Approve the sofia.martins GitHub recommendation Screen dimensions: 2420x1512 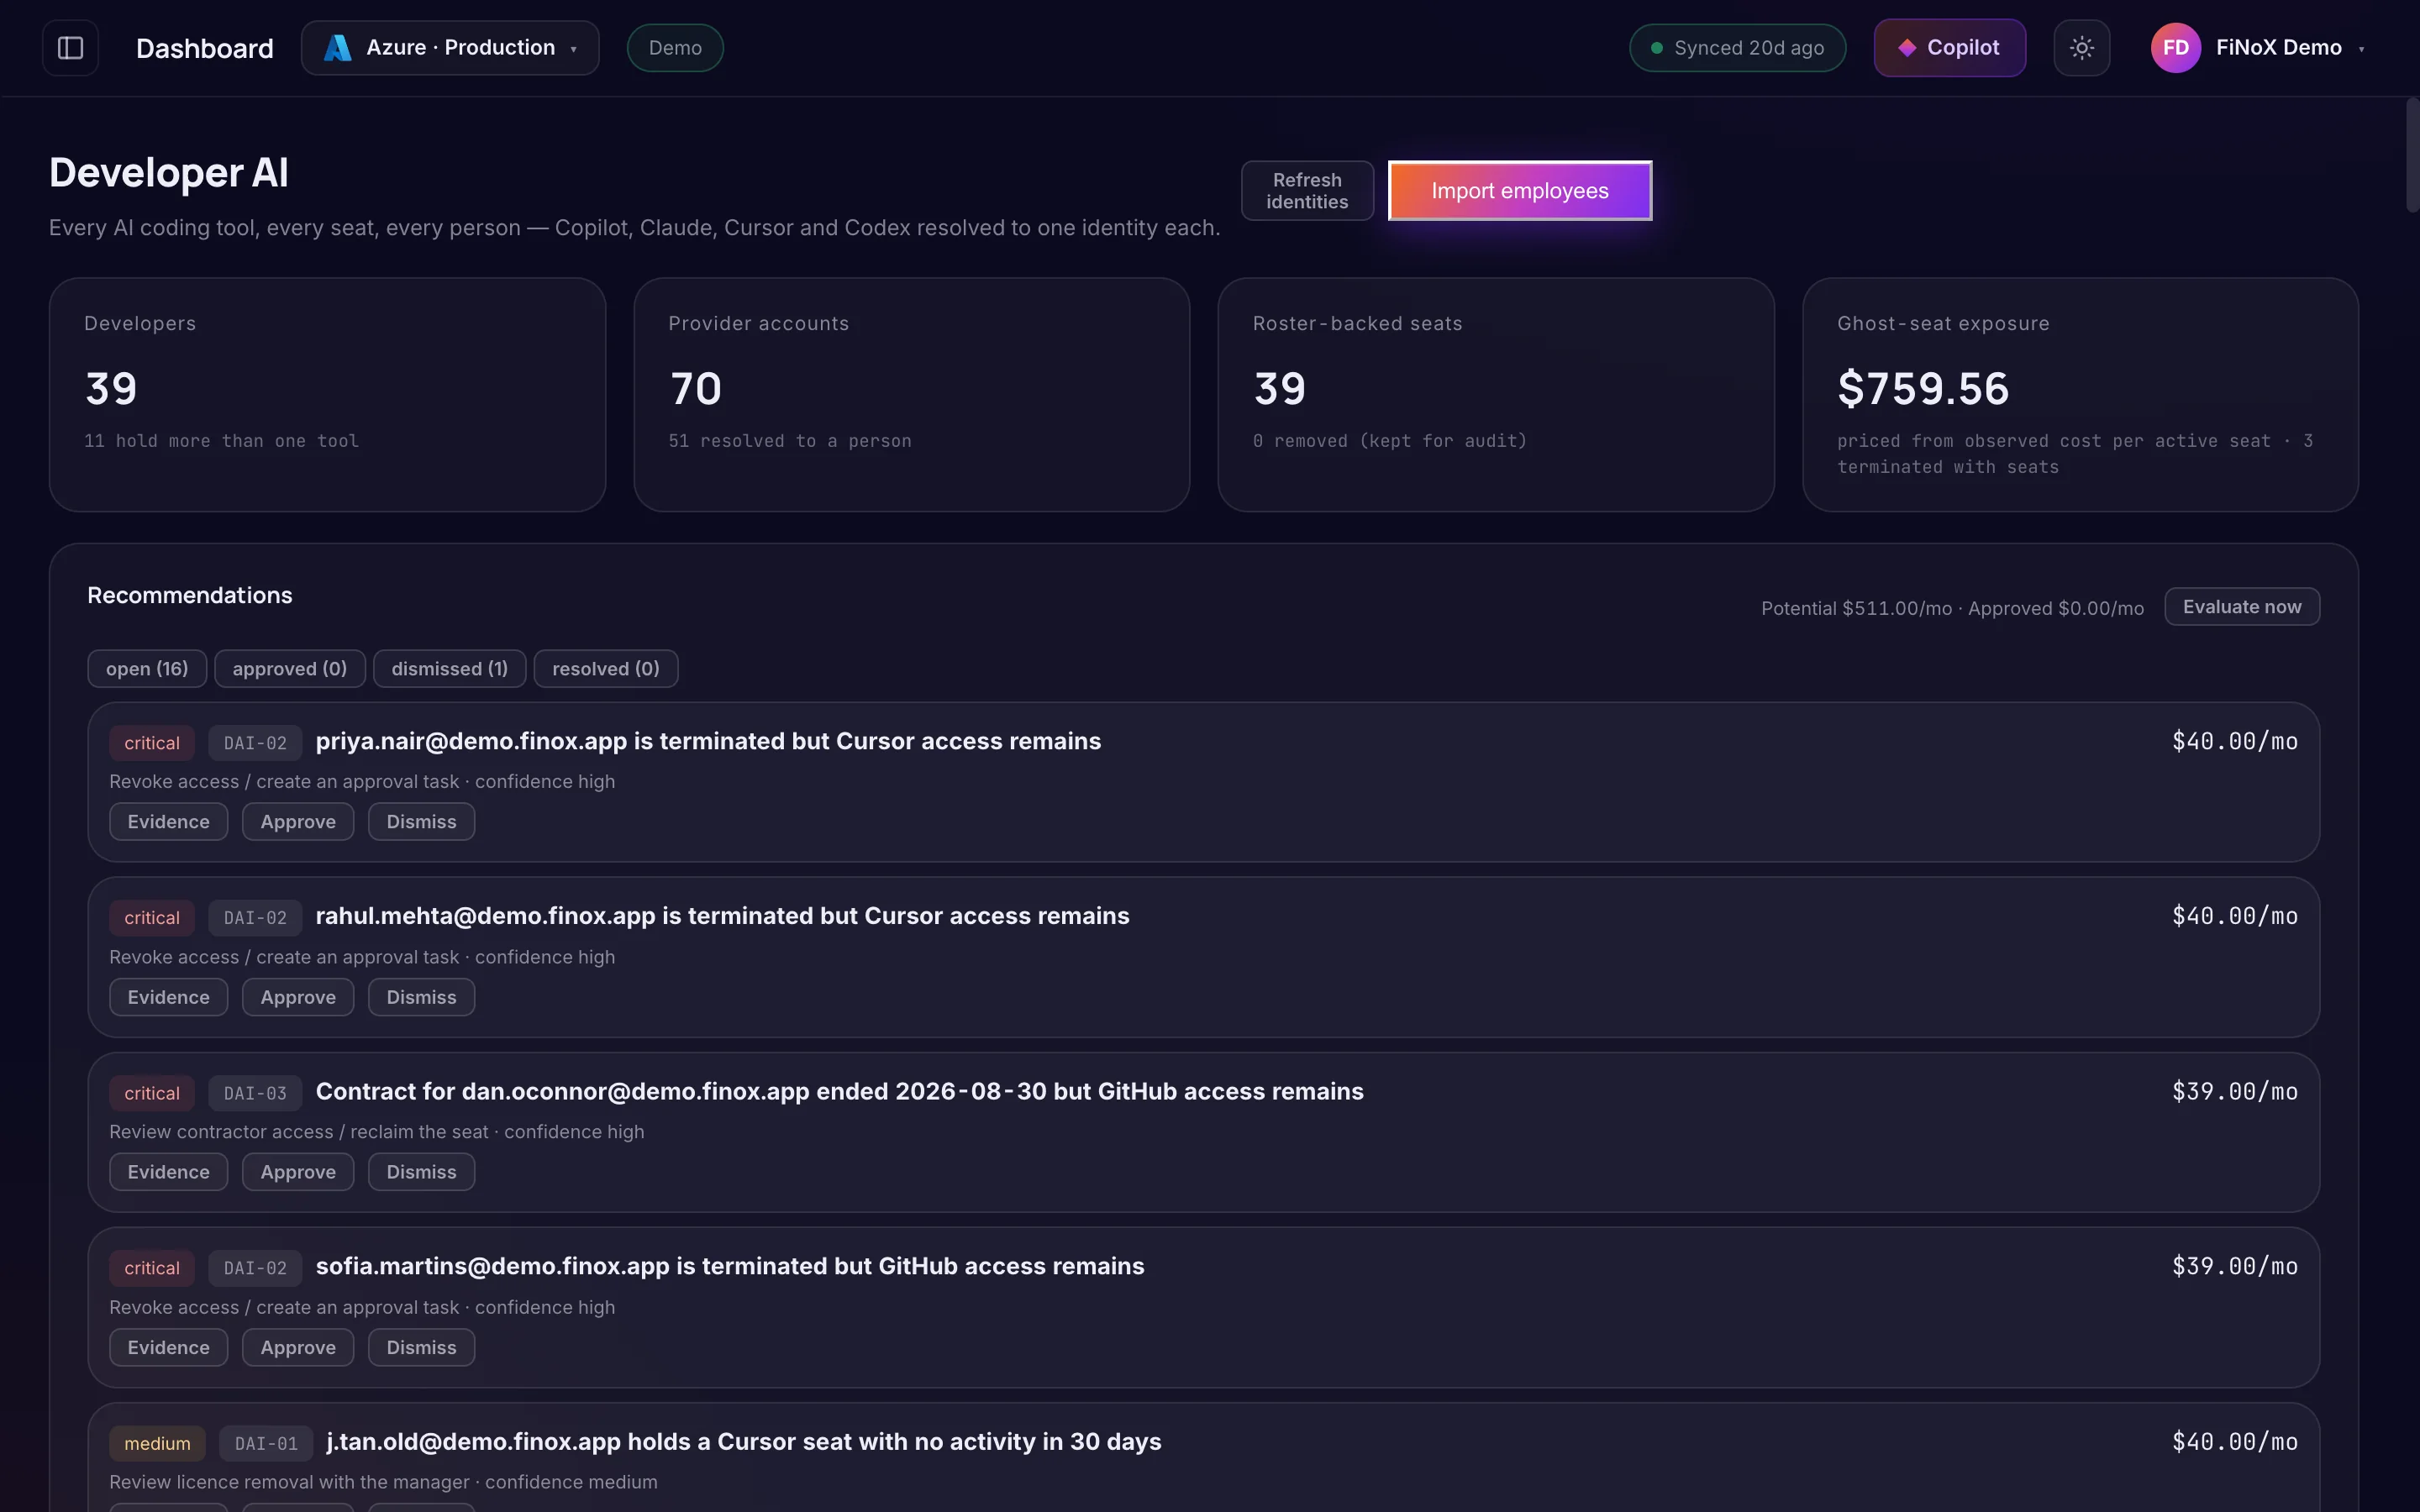(298, 1348)
